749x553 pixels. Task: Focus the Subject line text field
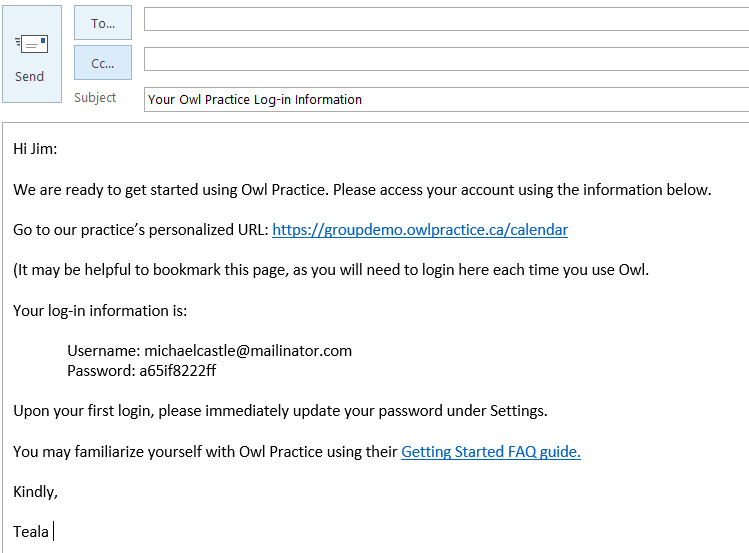(x=445, y=99)
